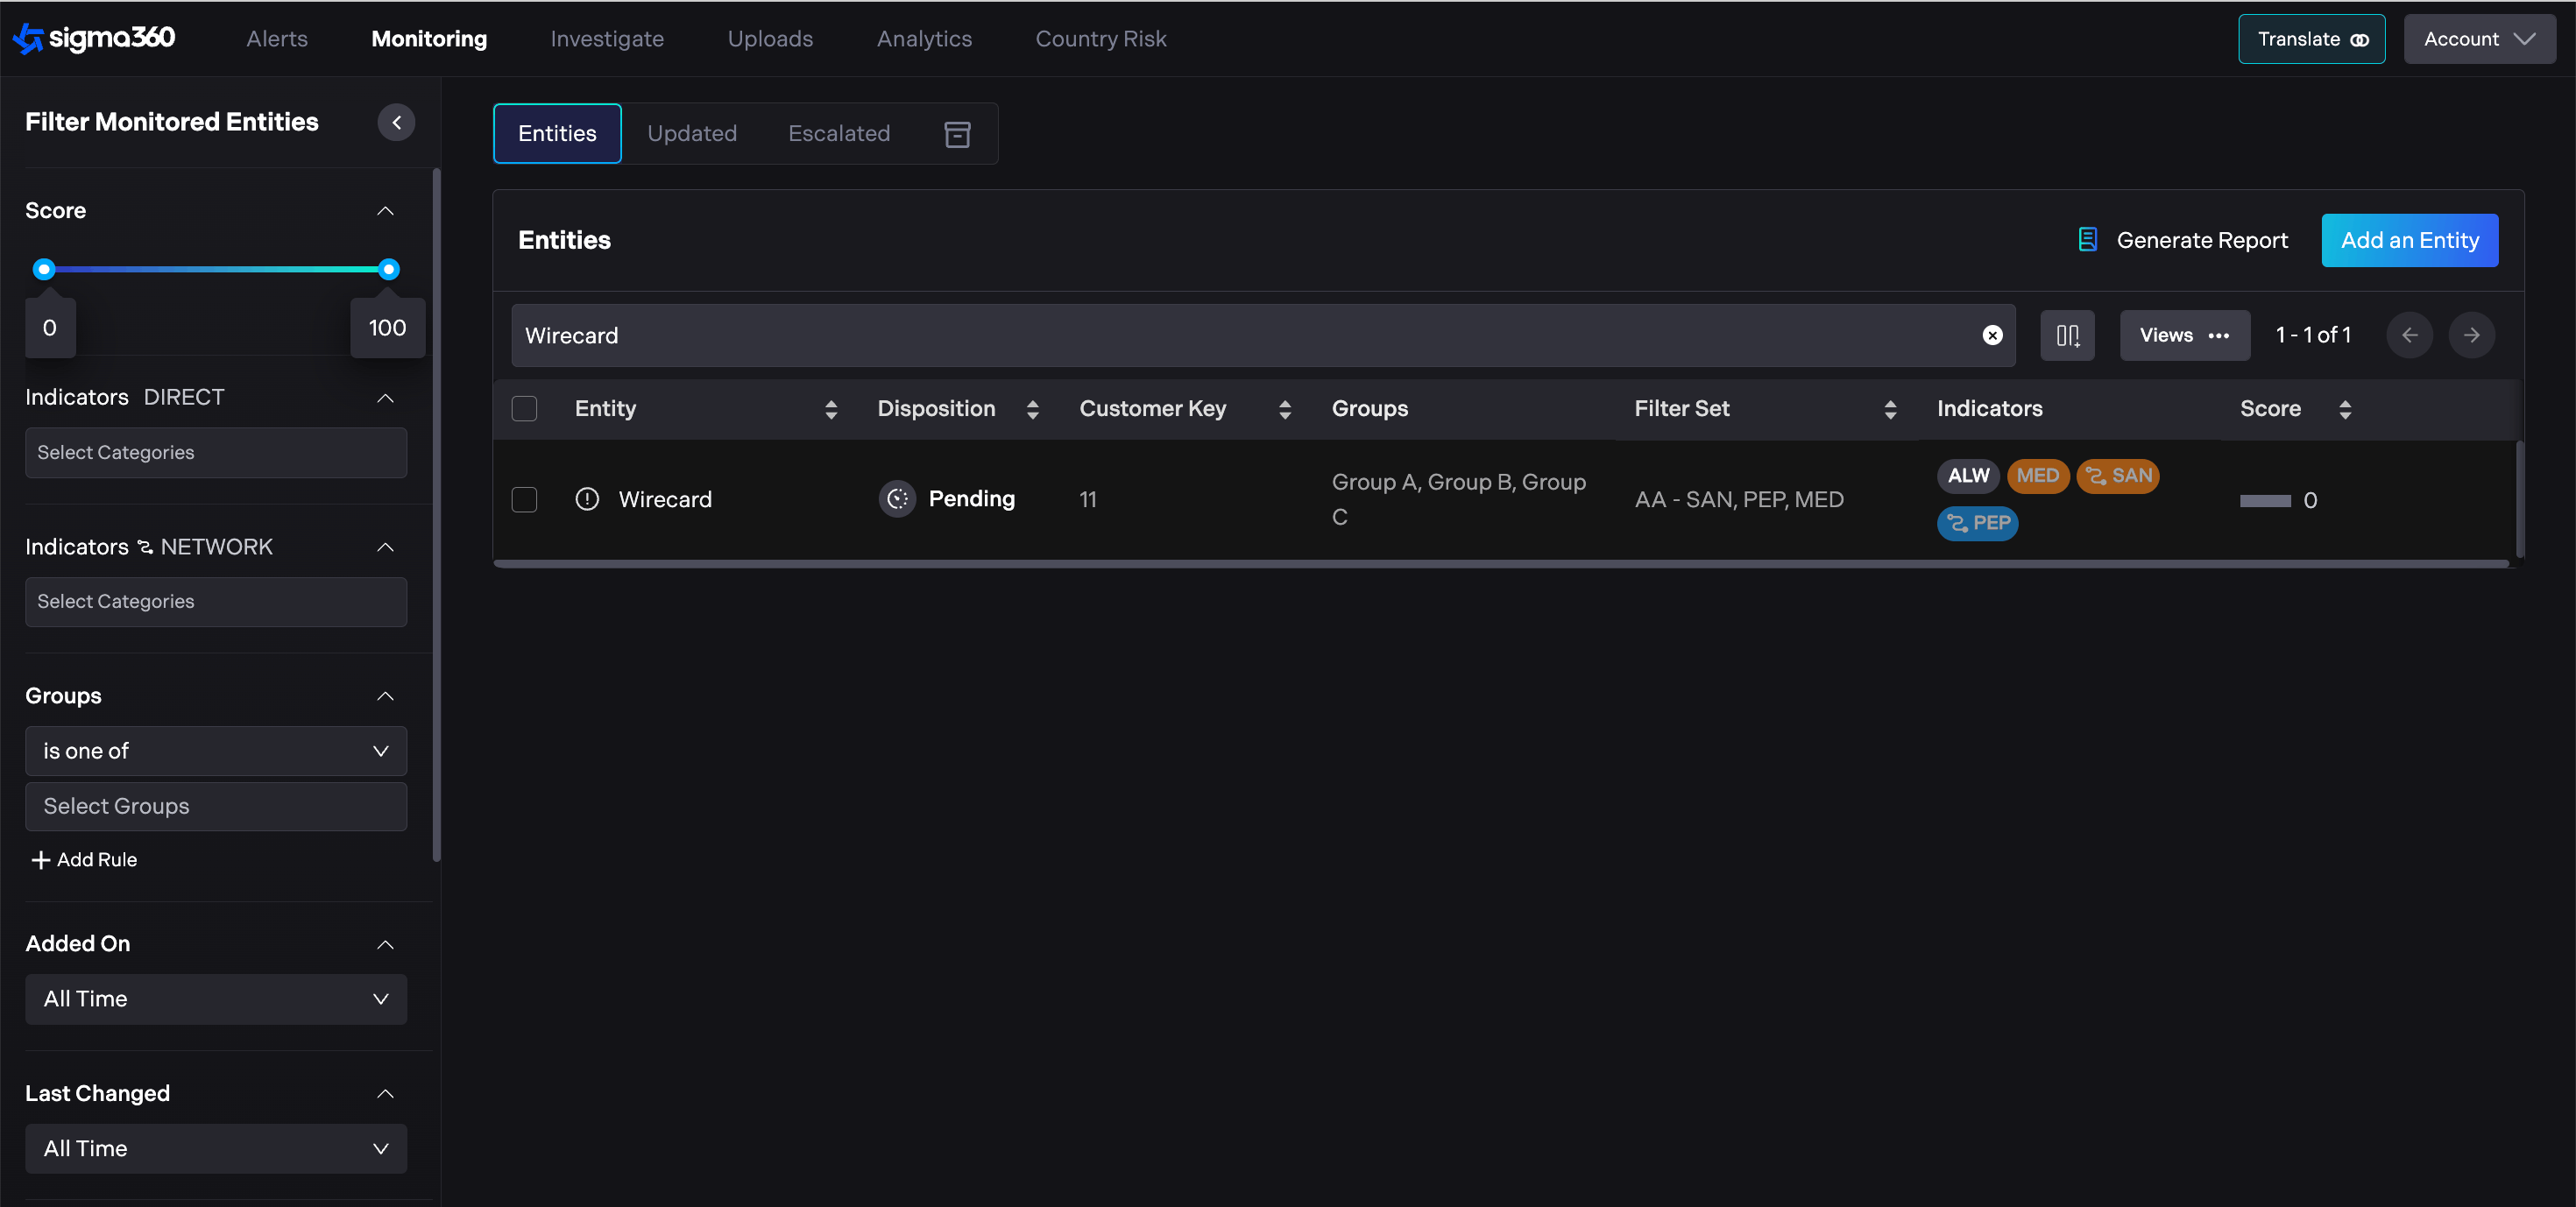The height and width of the screenshot is (1207, 2576).
Task: Click Add an Entity button
Action: click(2409, 240)
